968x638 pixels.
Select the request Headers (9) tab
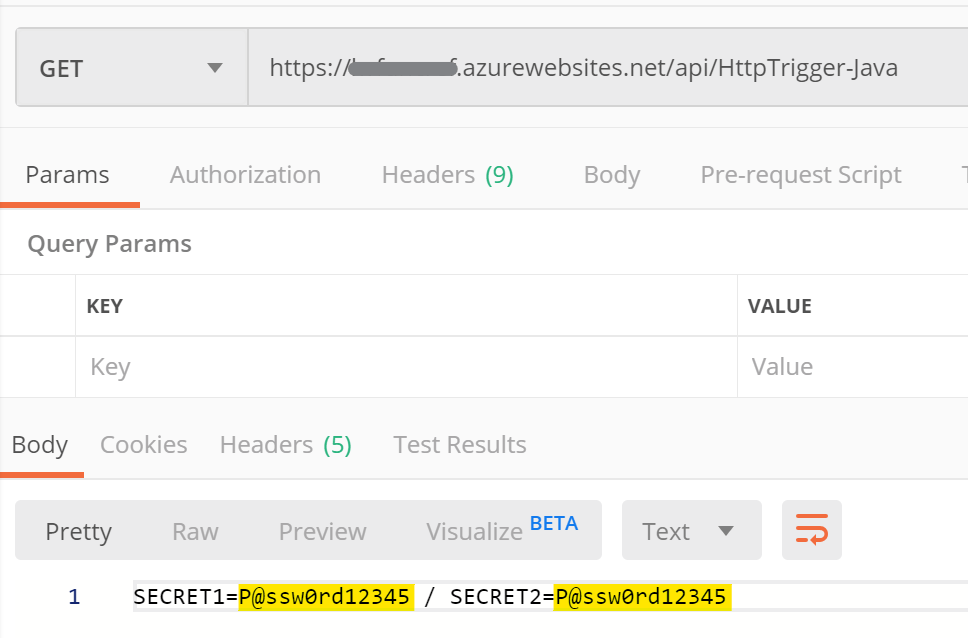[447, 175]
